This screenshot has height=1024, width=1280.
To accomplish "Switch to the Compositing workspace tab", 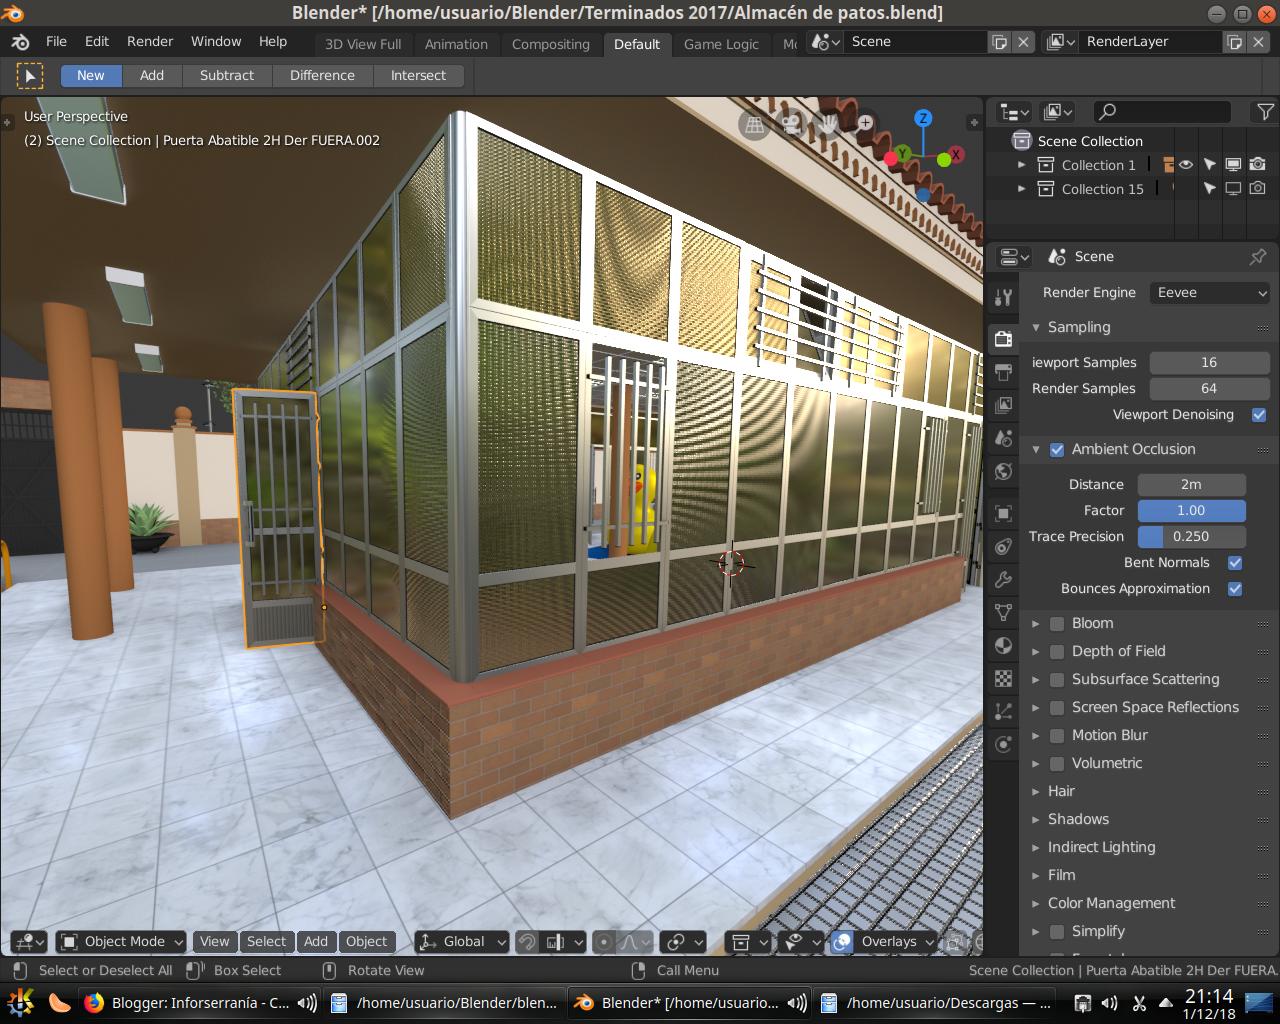I will click(551, 44).
